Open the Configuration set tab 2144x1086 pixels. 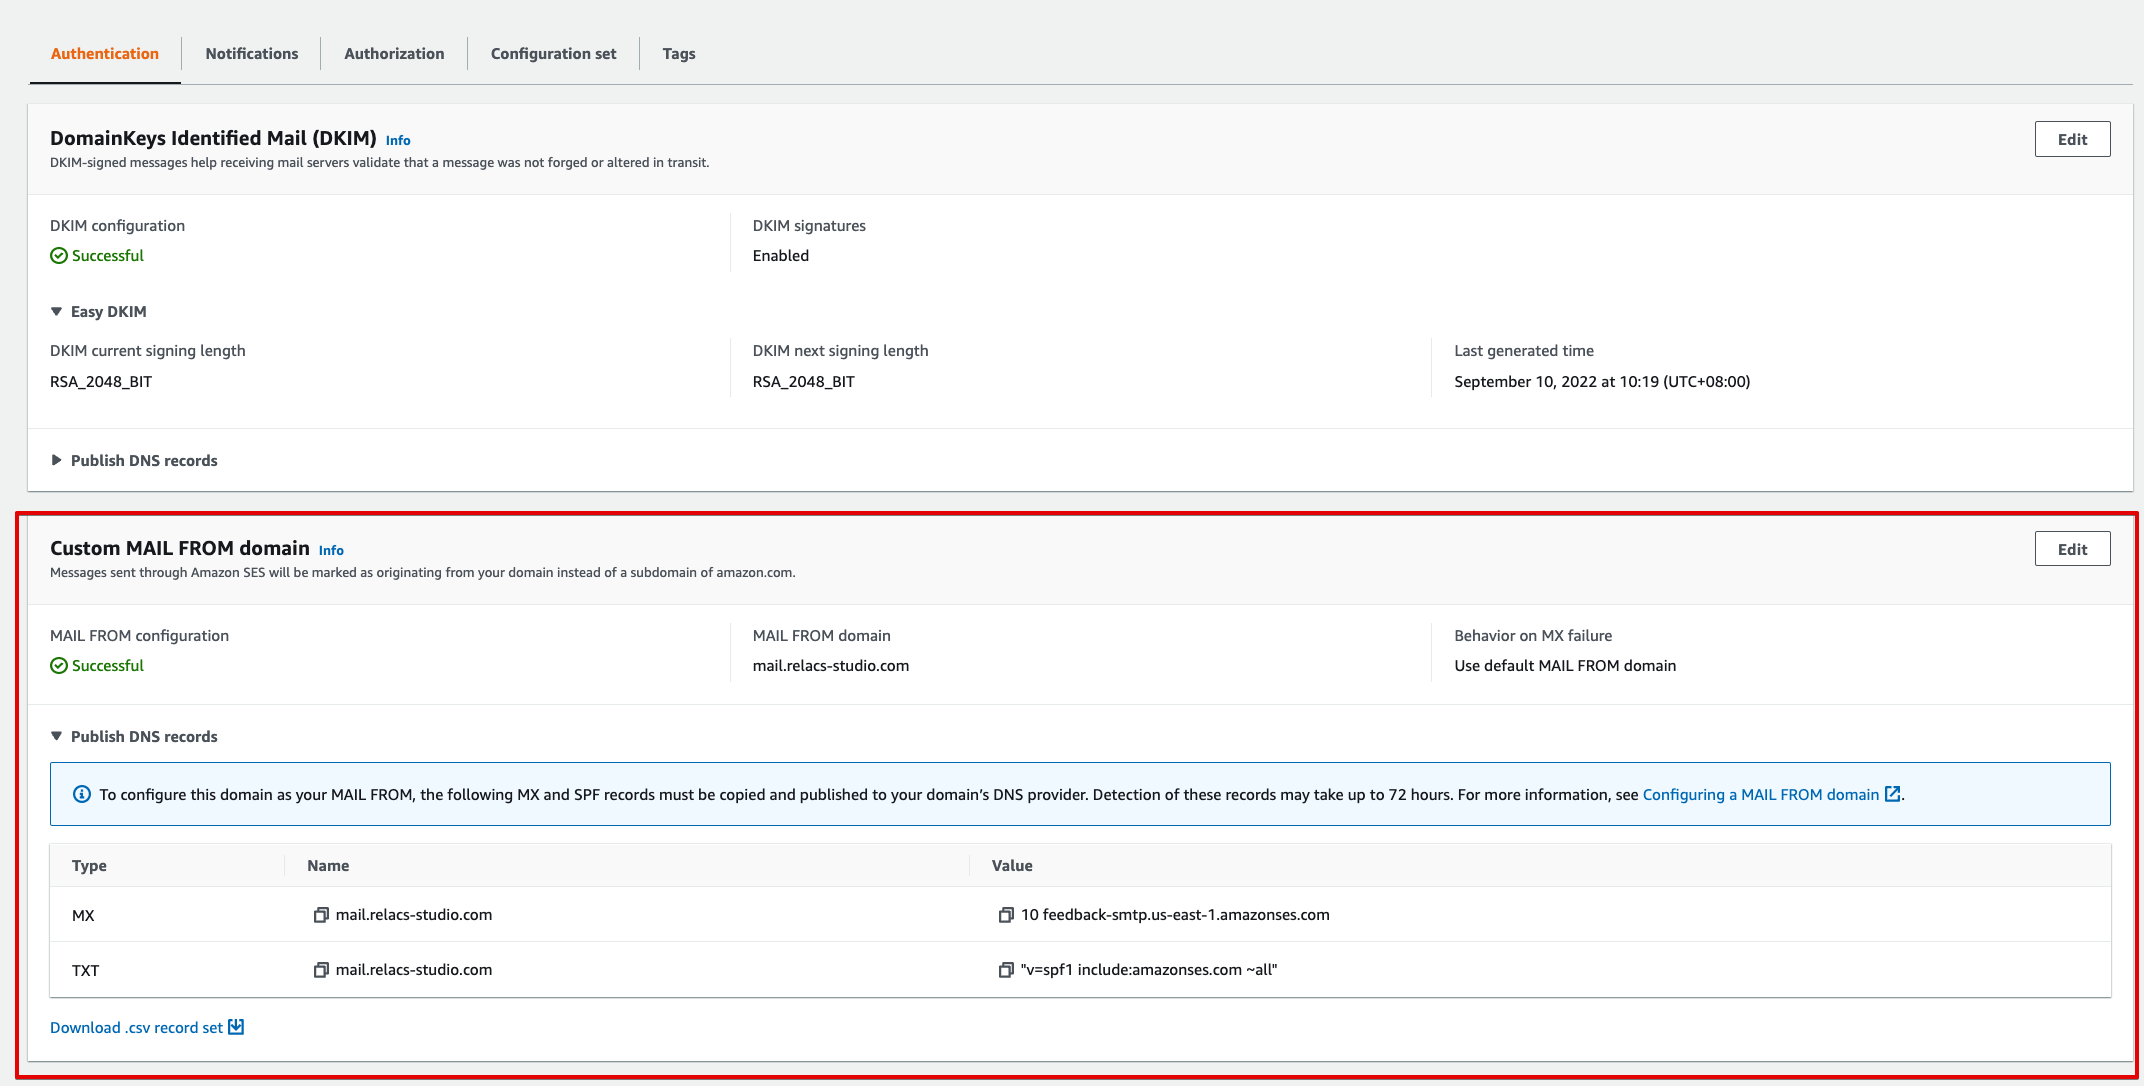(553, 54)
